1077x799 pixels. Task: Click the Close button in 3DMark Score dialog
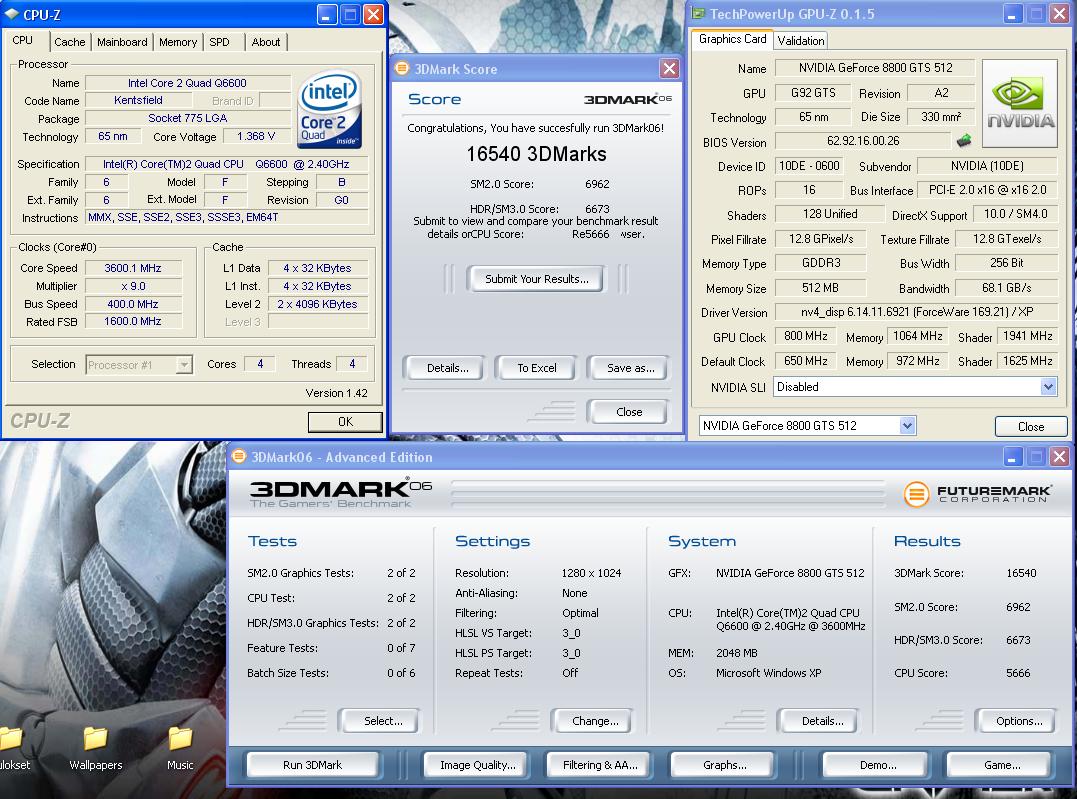[628, 412]
